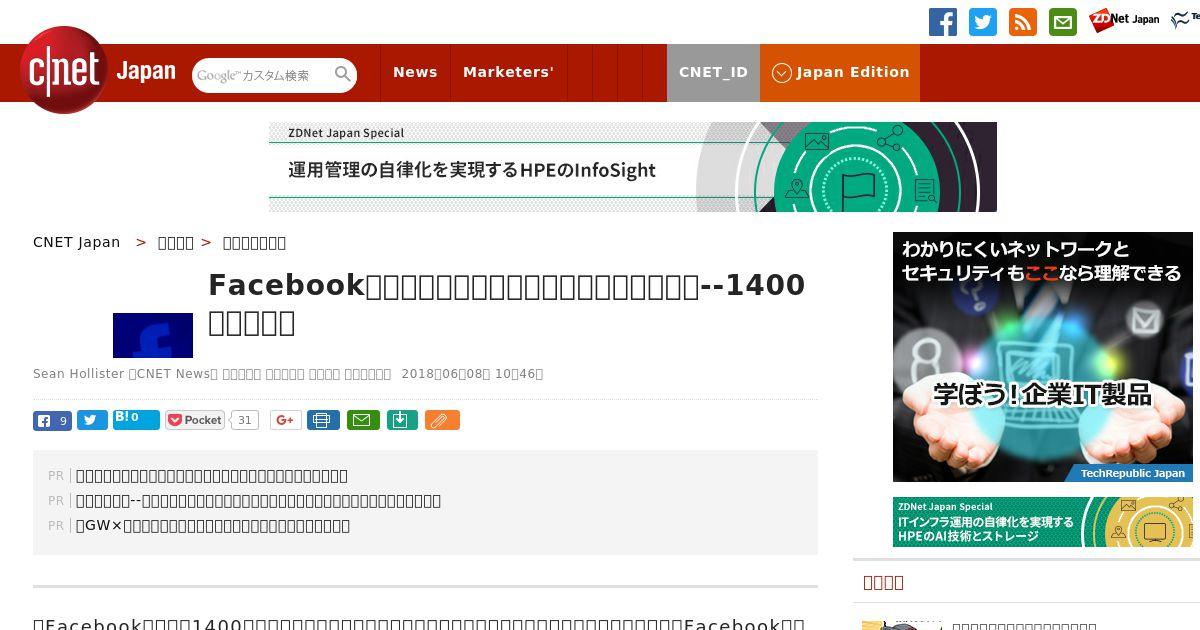Open the green newsletter mail icon
1200x630 pixels.
[1063, 22]
